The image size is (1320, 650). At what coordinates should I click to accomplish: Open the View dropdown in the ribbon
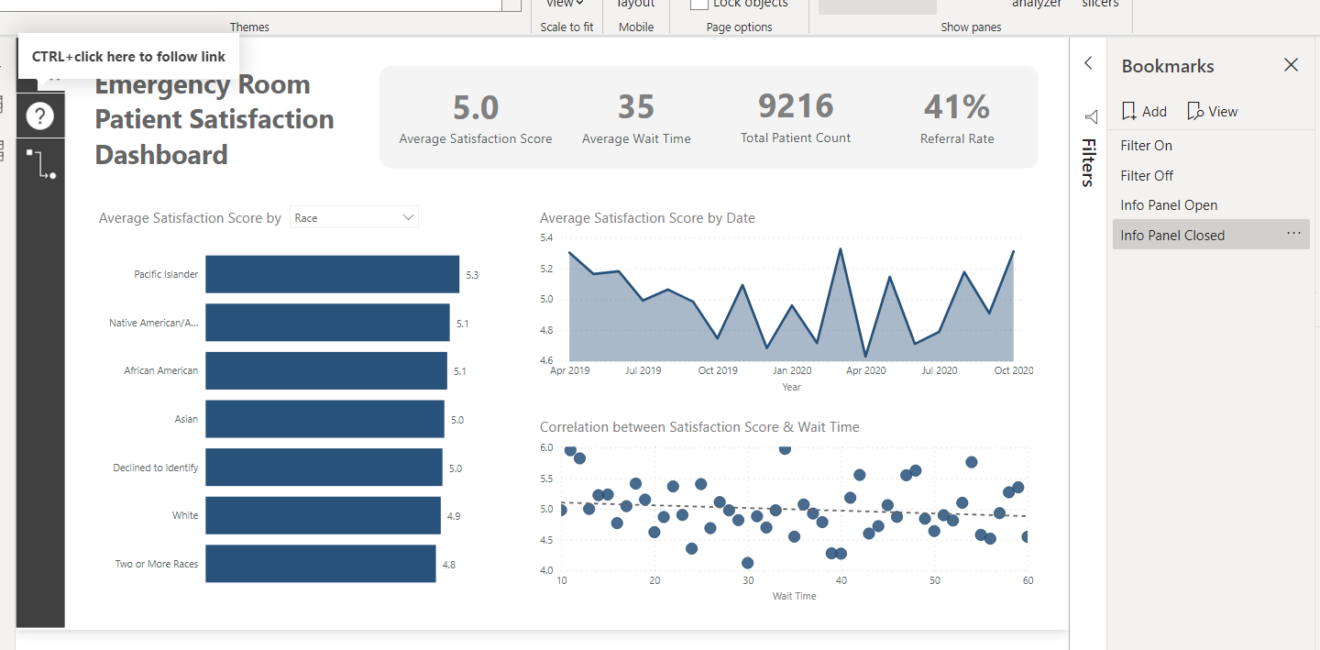(x=563, y=4)
